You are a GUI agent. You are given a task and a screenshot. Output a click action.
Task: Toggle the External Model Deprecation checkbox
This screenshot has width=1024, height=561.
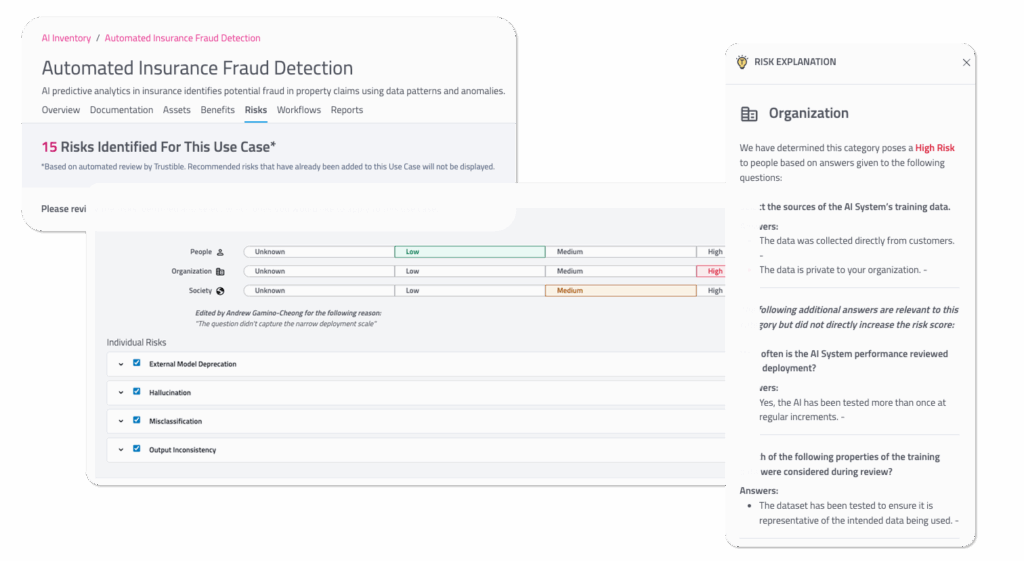pos(137,364)
